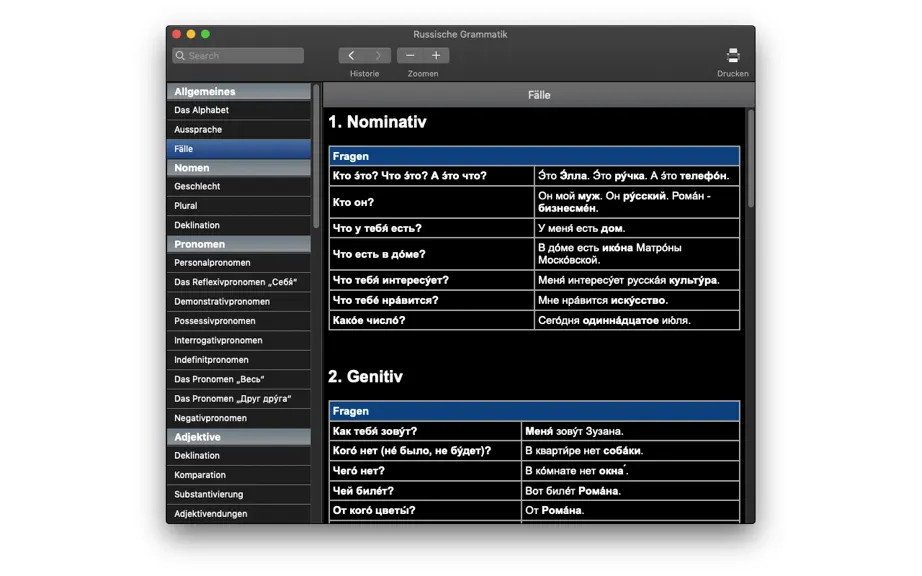Image resolution: width=922 pixels, height=576 pixels.
Task: Click into the Search input field
Action: pyautogui.click(x=238, y=56)
